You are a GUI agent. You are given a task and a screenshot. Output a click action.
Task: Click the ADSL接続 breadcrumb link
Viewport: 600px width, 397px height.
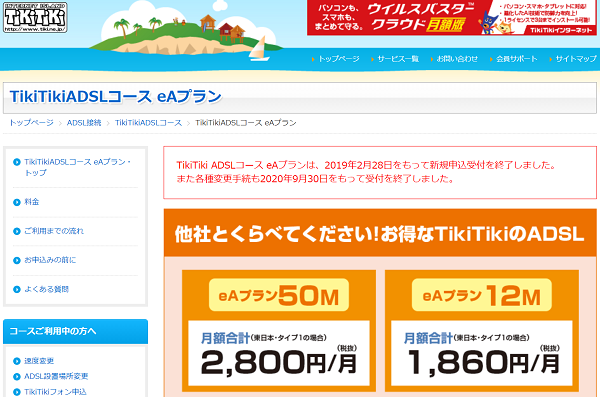[x=84, y=123]
